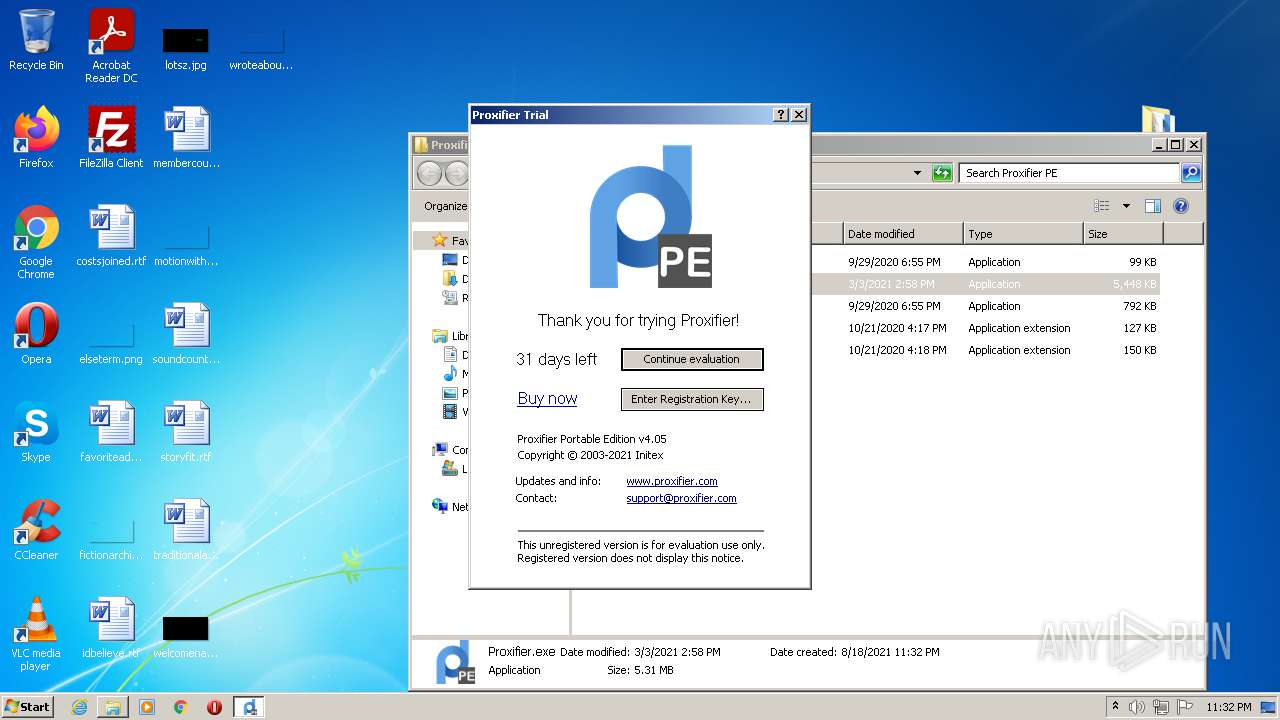Launch Acrobat Reader DC shortcut
The image size is (1280, 720).
(111, 46)
